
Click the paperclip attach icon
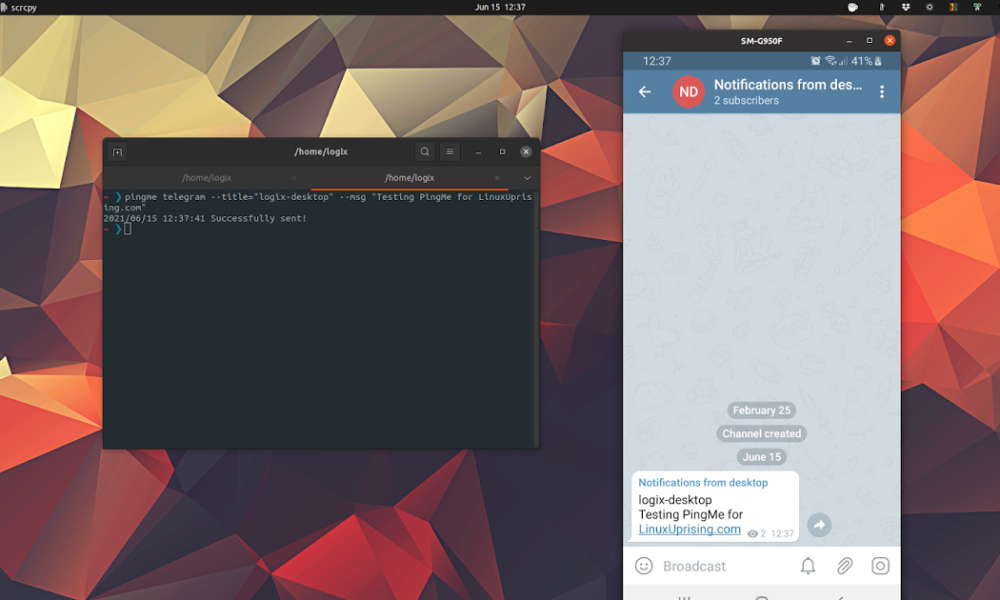pos(844,566)
